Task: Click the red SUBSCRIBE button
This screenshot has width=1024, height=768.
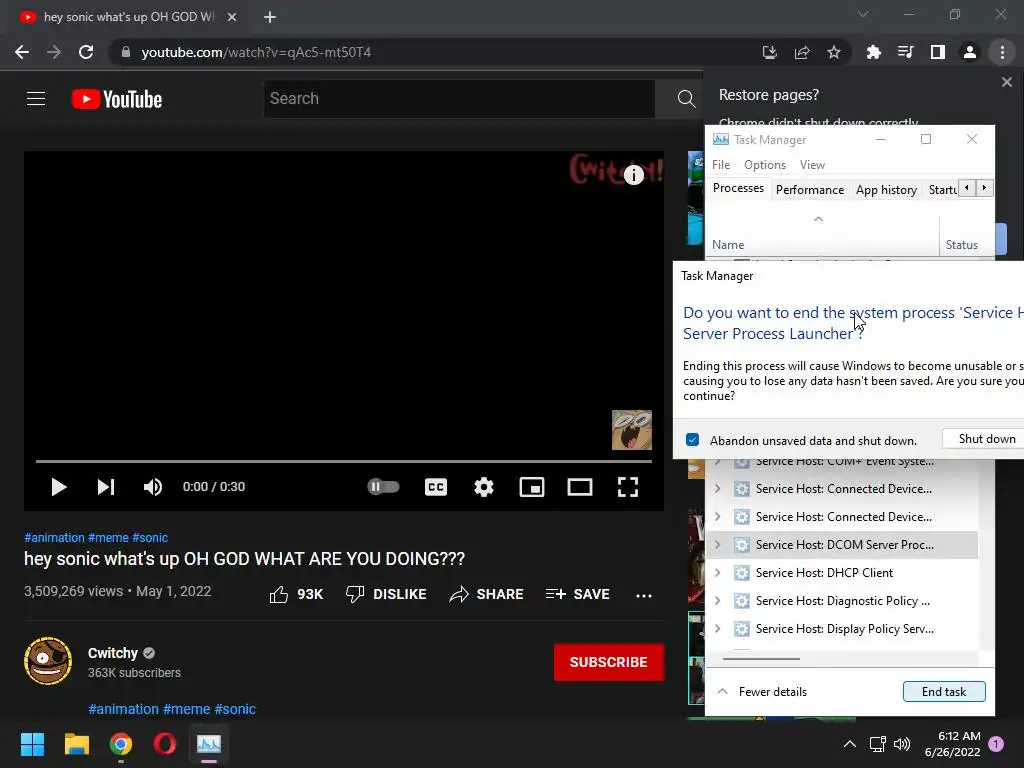Action: click(x=609, y=662)
